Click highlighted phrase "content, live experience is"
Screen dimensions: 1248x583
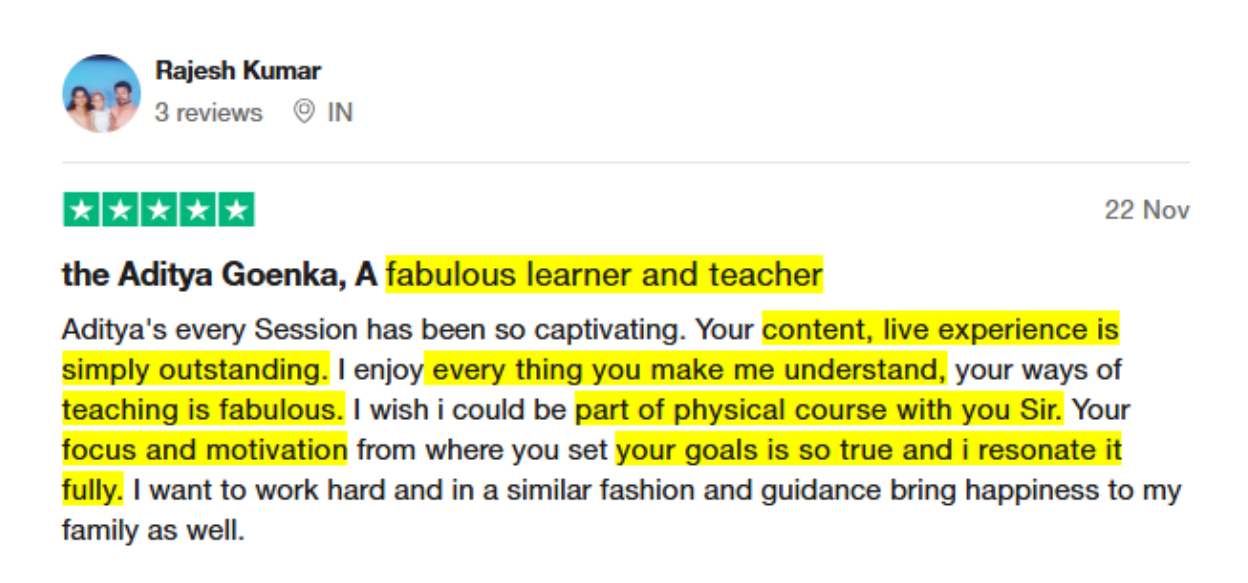click(x=940, y=329)
